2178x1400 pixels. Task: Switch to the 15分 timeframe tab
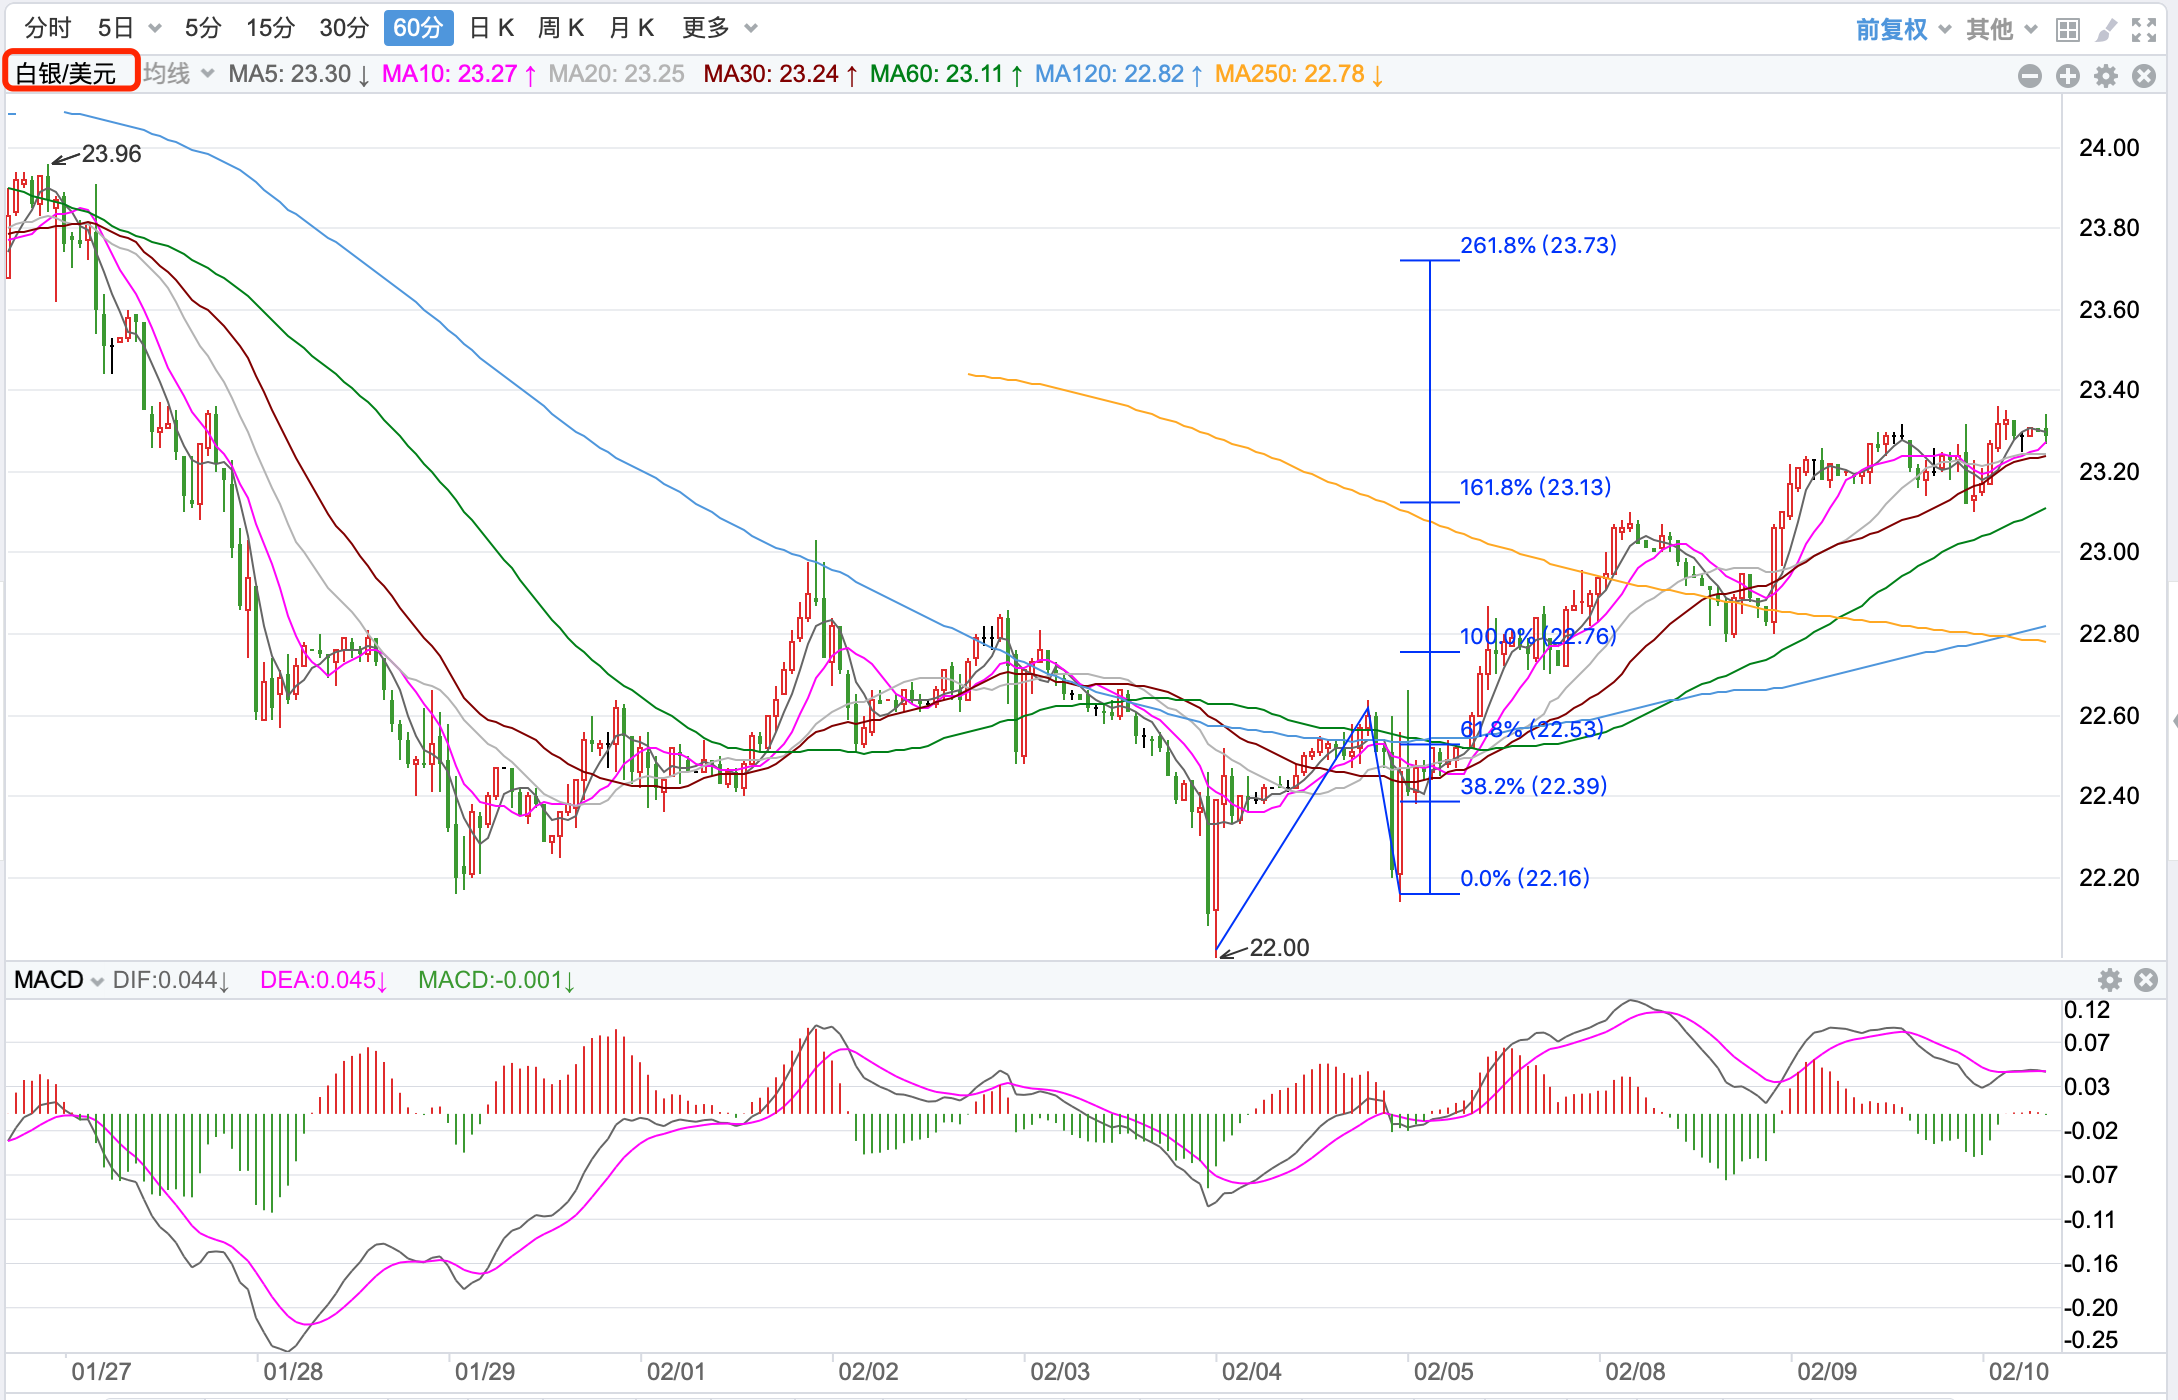coord(270,28)
